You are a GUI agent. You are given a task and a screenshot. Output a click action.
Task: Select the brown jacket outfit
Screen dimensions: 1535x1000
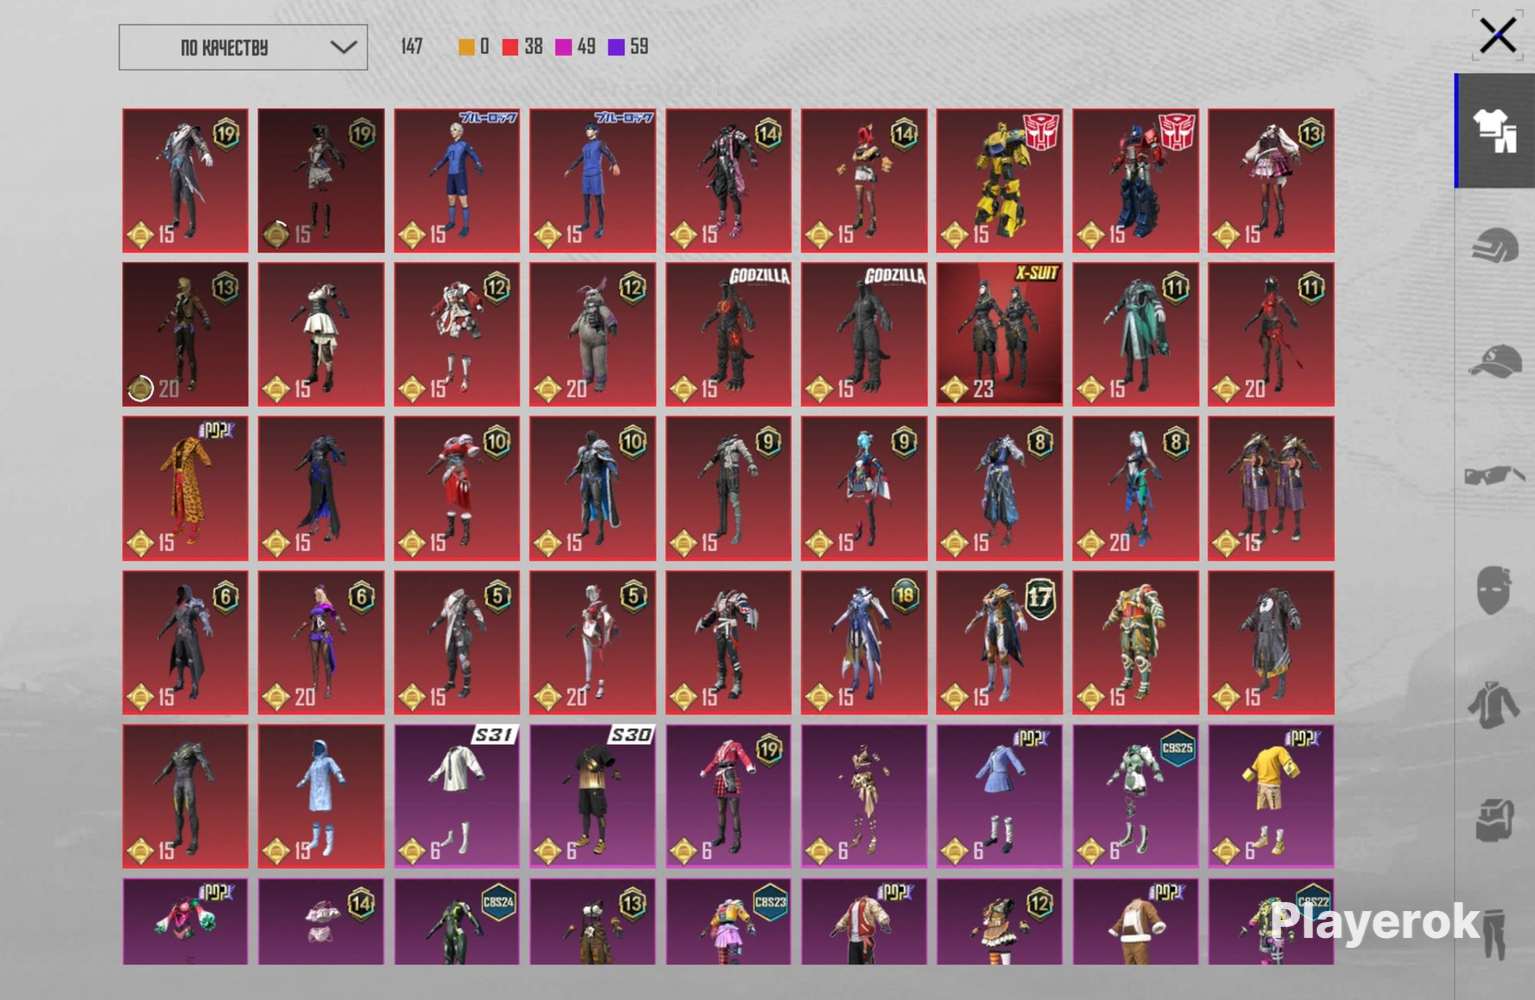click(1135, 921)
